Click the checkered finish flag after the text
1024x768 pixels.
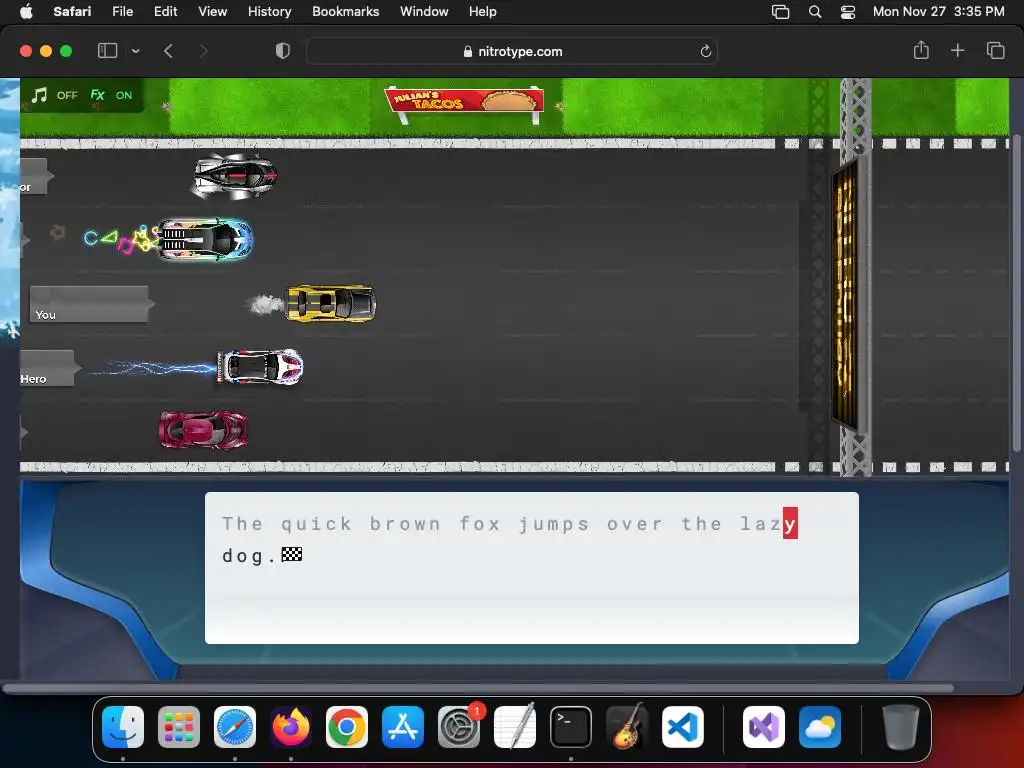pos(291,554)
